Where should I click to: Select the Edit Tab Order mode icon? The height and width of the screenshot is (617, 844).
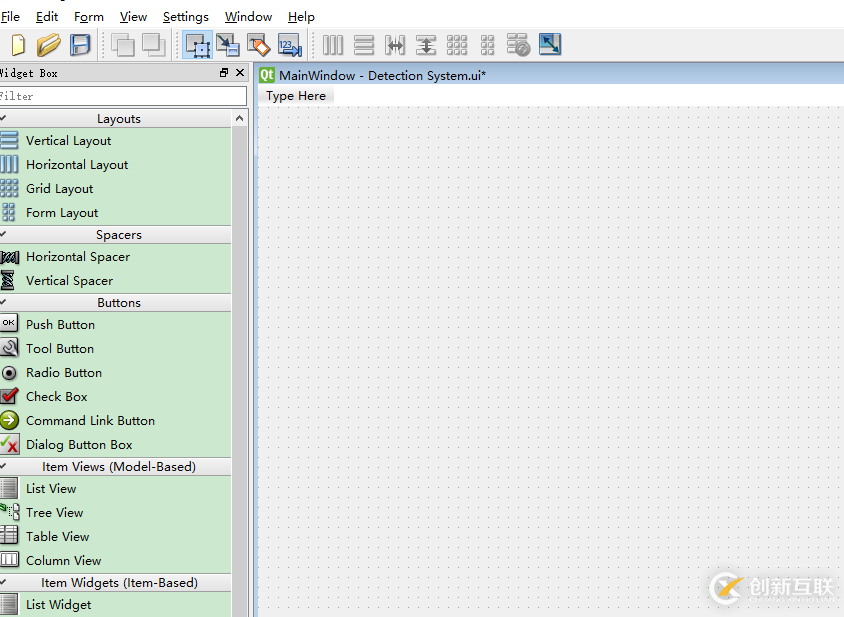point(290,45)
